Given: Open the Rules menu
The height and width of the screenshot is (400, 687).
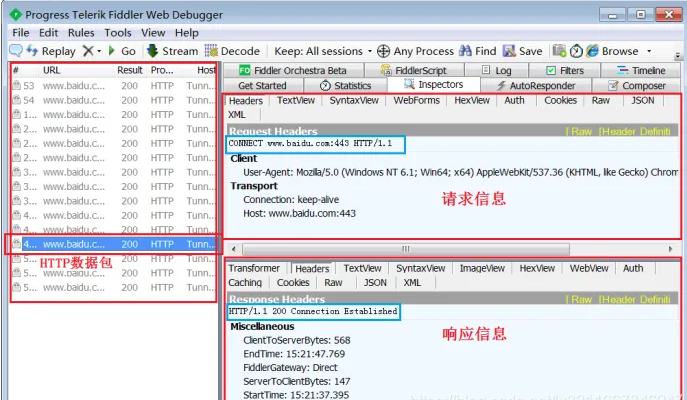Looking at the screenshot, I should point(81,33).
